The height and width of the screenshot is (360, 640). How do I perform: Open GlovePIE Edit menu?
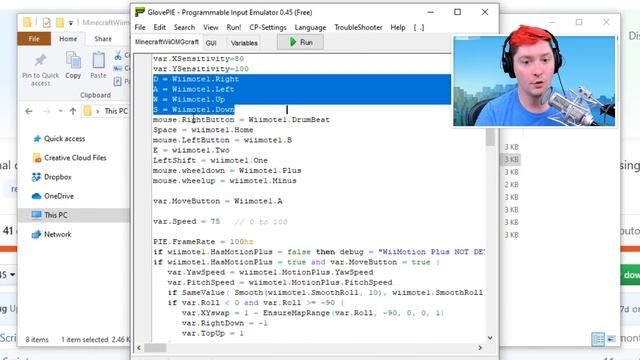coord(160,27)
